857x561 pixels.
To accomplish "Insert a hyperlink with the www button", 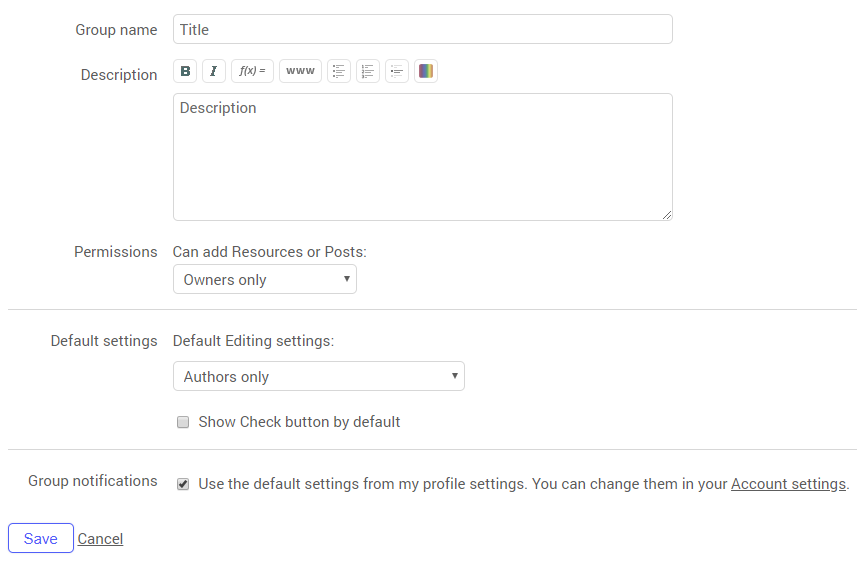I will point(300,71).
